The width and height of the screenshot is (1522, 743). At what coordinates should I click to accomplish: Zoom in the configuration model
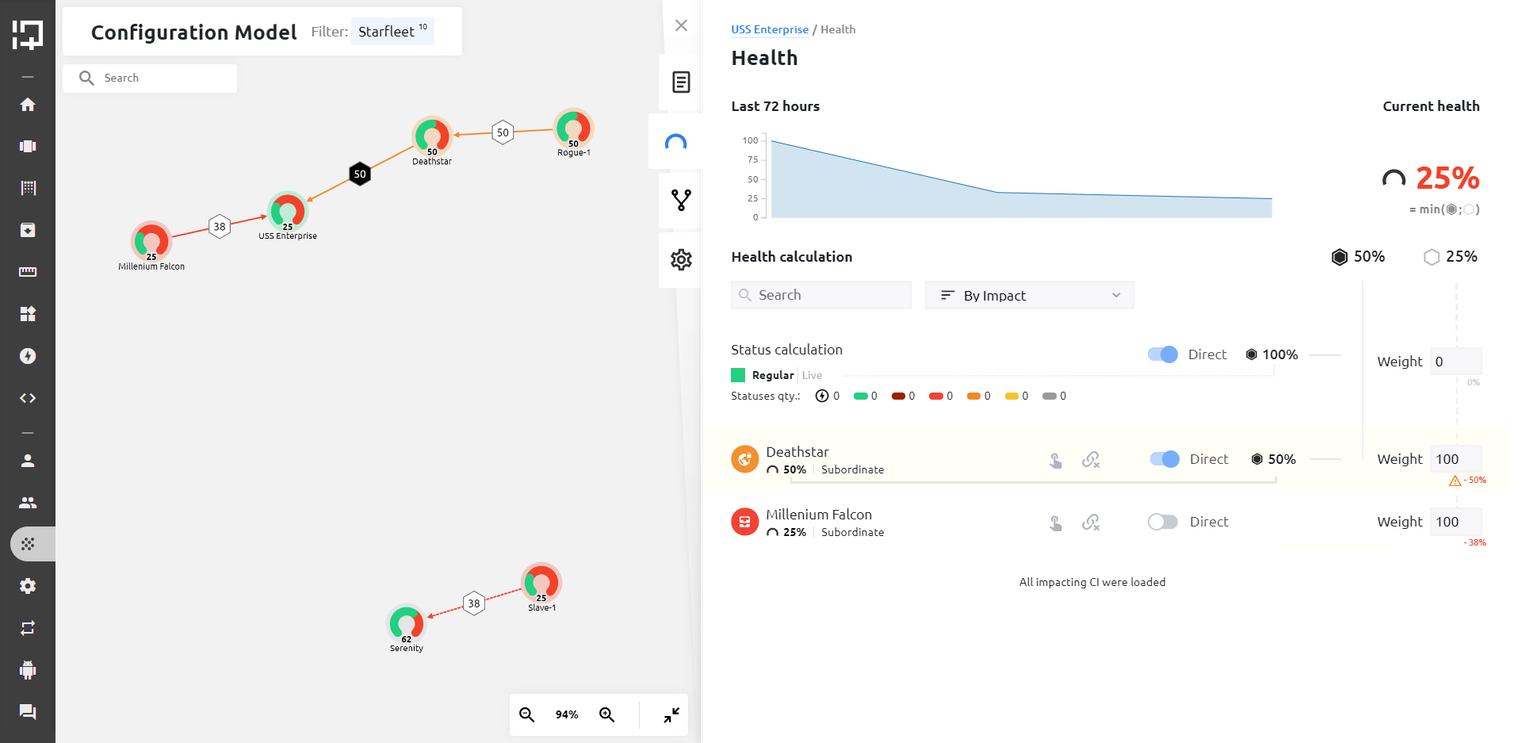click(607, 714)
